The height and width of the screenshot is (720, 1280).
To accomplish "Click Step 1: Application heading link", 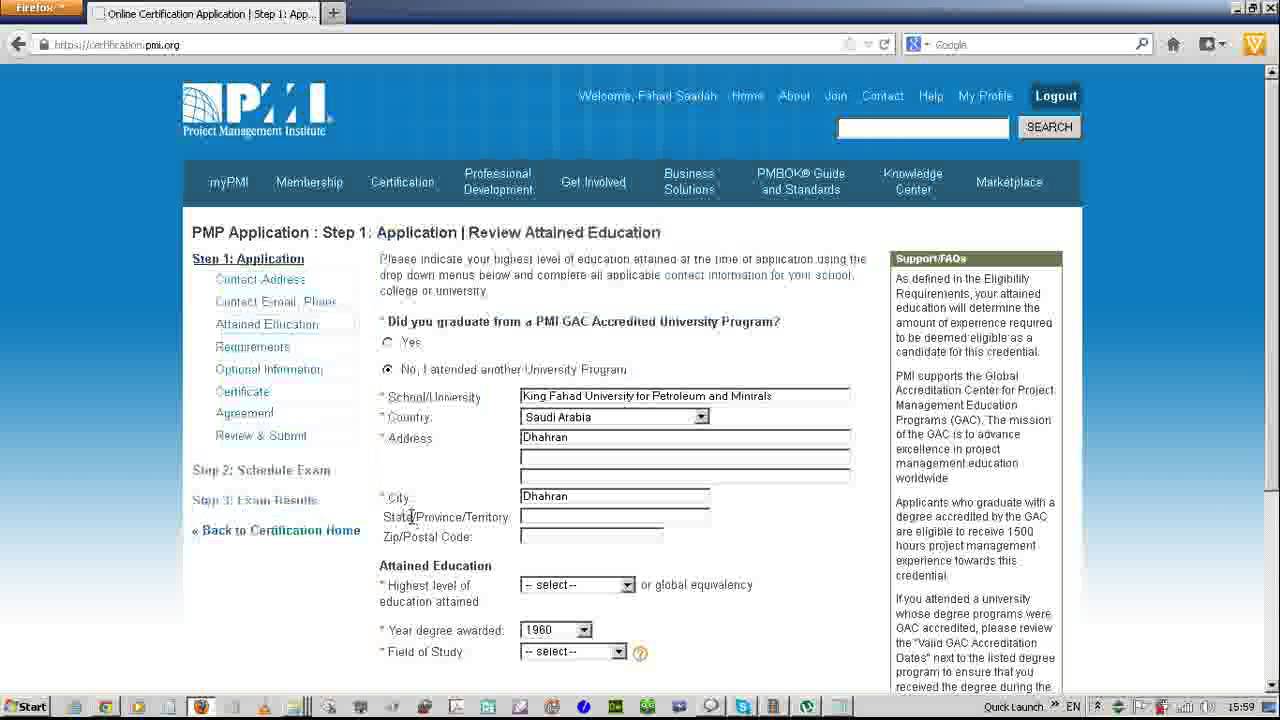I will (248, 259).
